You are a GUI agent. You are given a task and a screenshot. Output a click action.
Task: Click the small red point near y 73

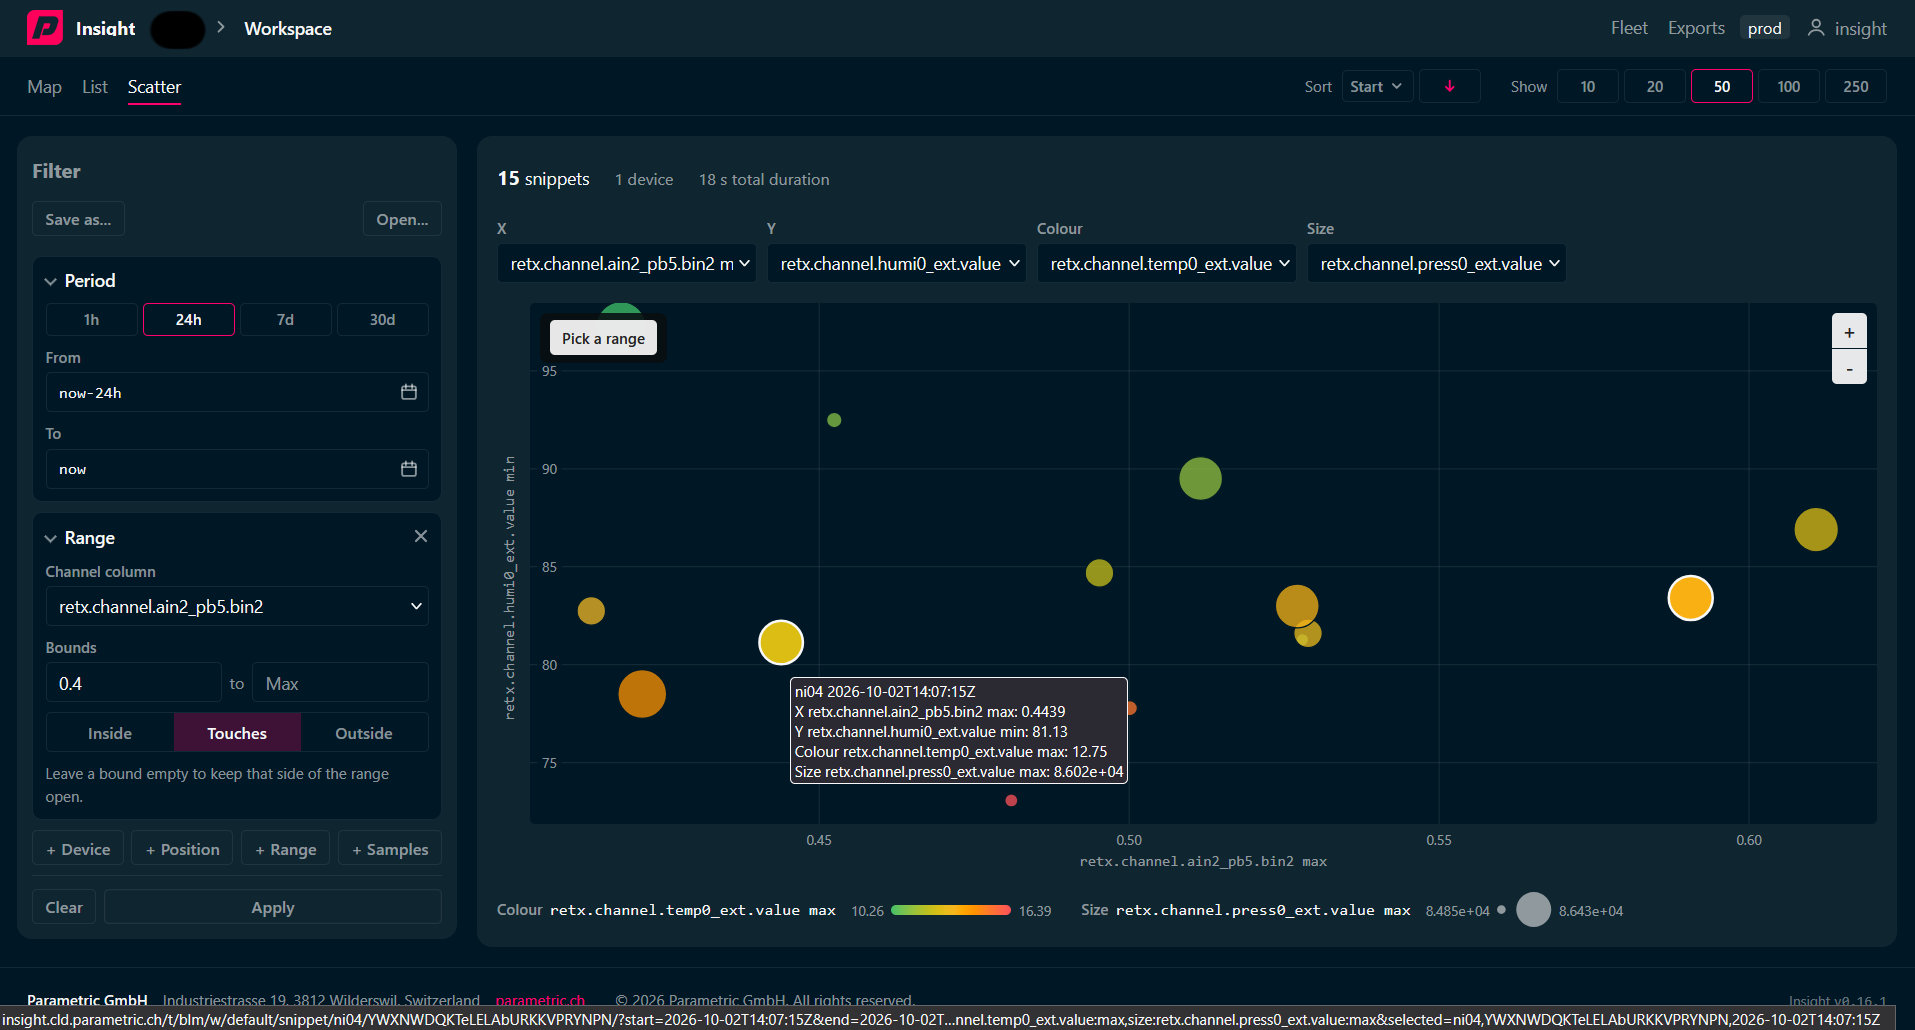1011,800
